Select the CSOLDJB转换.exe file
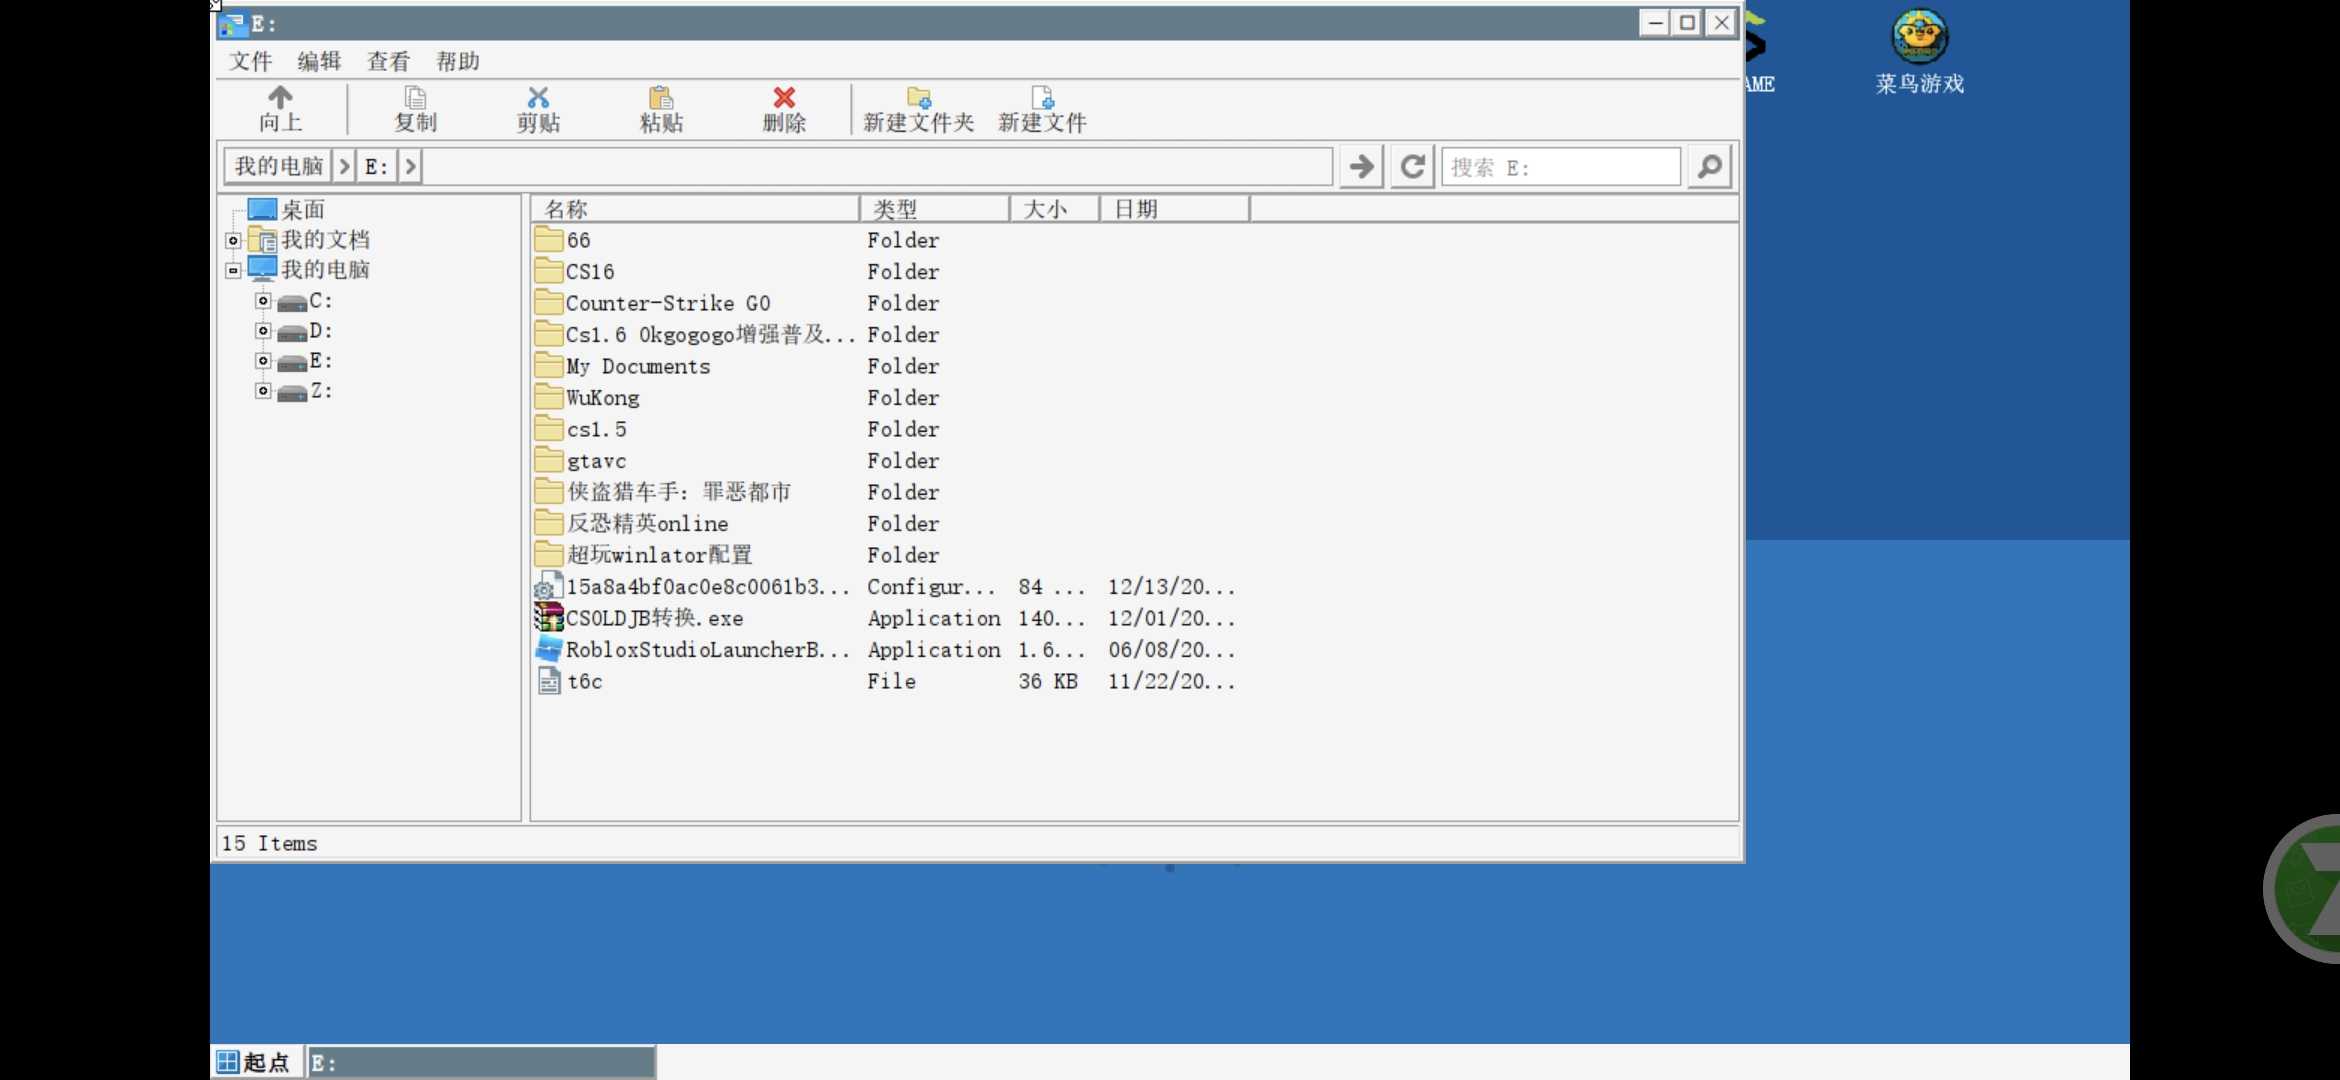The height and width of the screenshot is (1080, 2340). (654, 618)
